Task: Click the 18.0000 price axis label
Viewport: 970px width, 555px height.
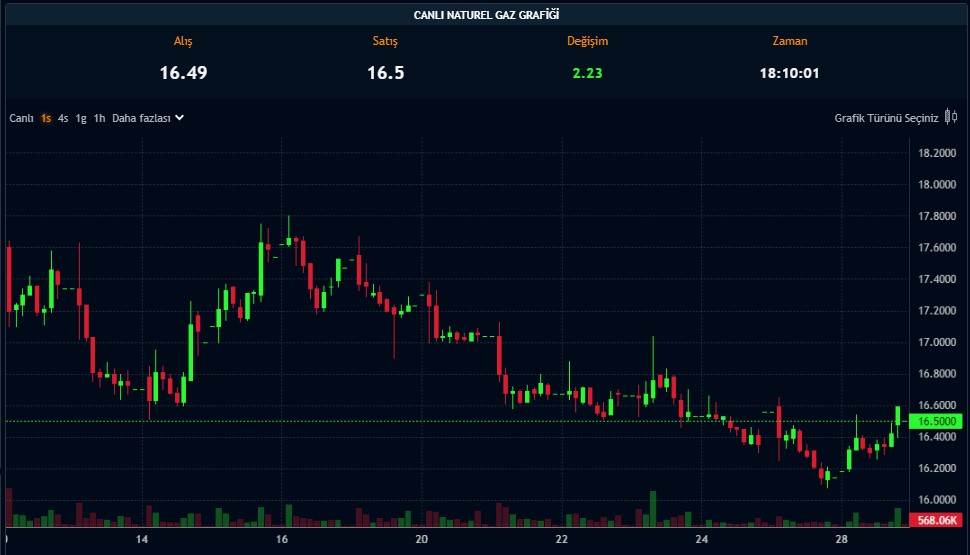Action: click(937, 184)
